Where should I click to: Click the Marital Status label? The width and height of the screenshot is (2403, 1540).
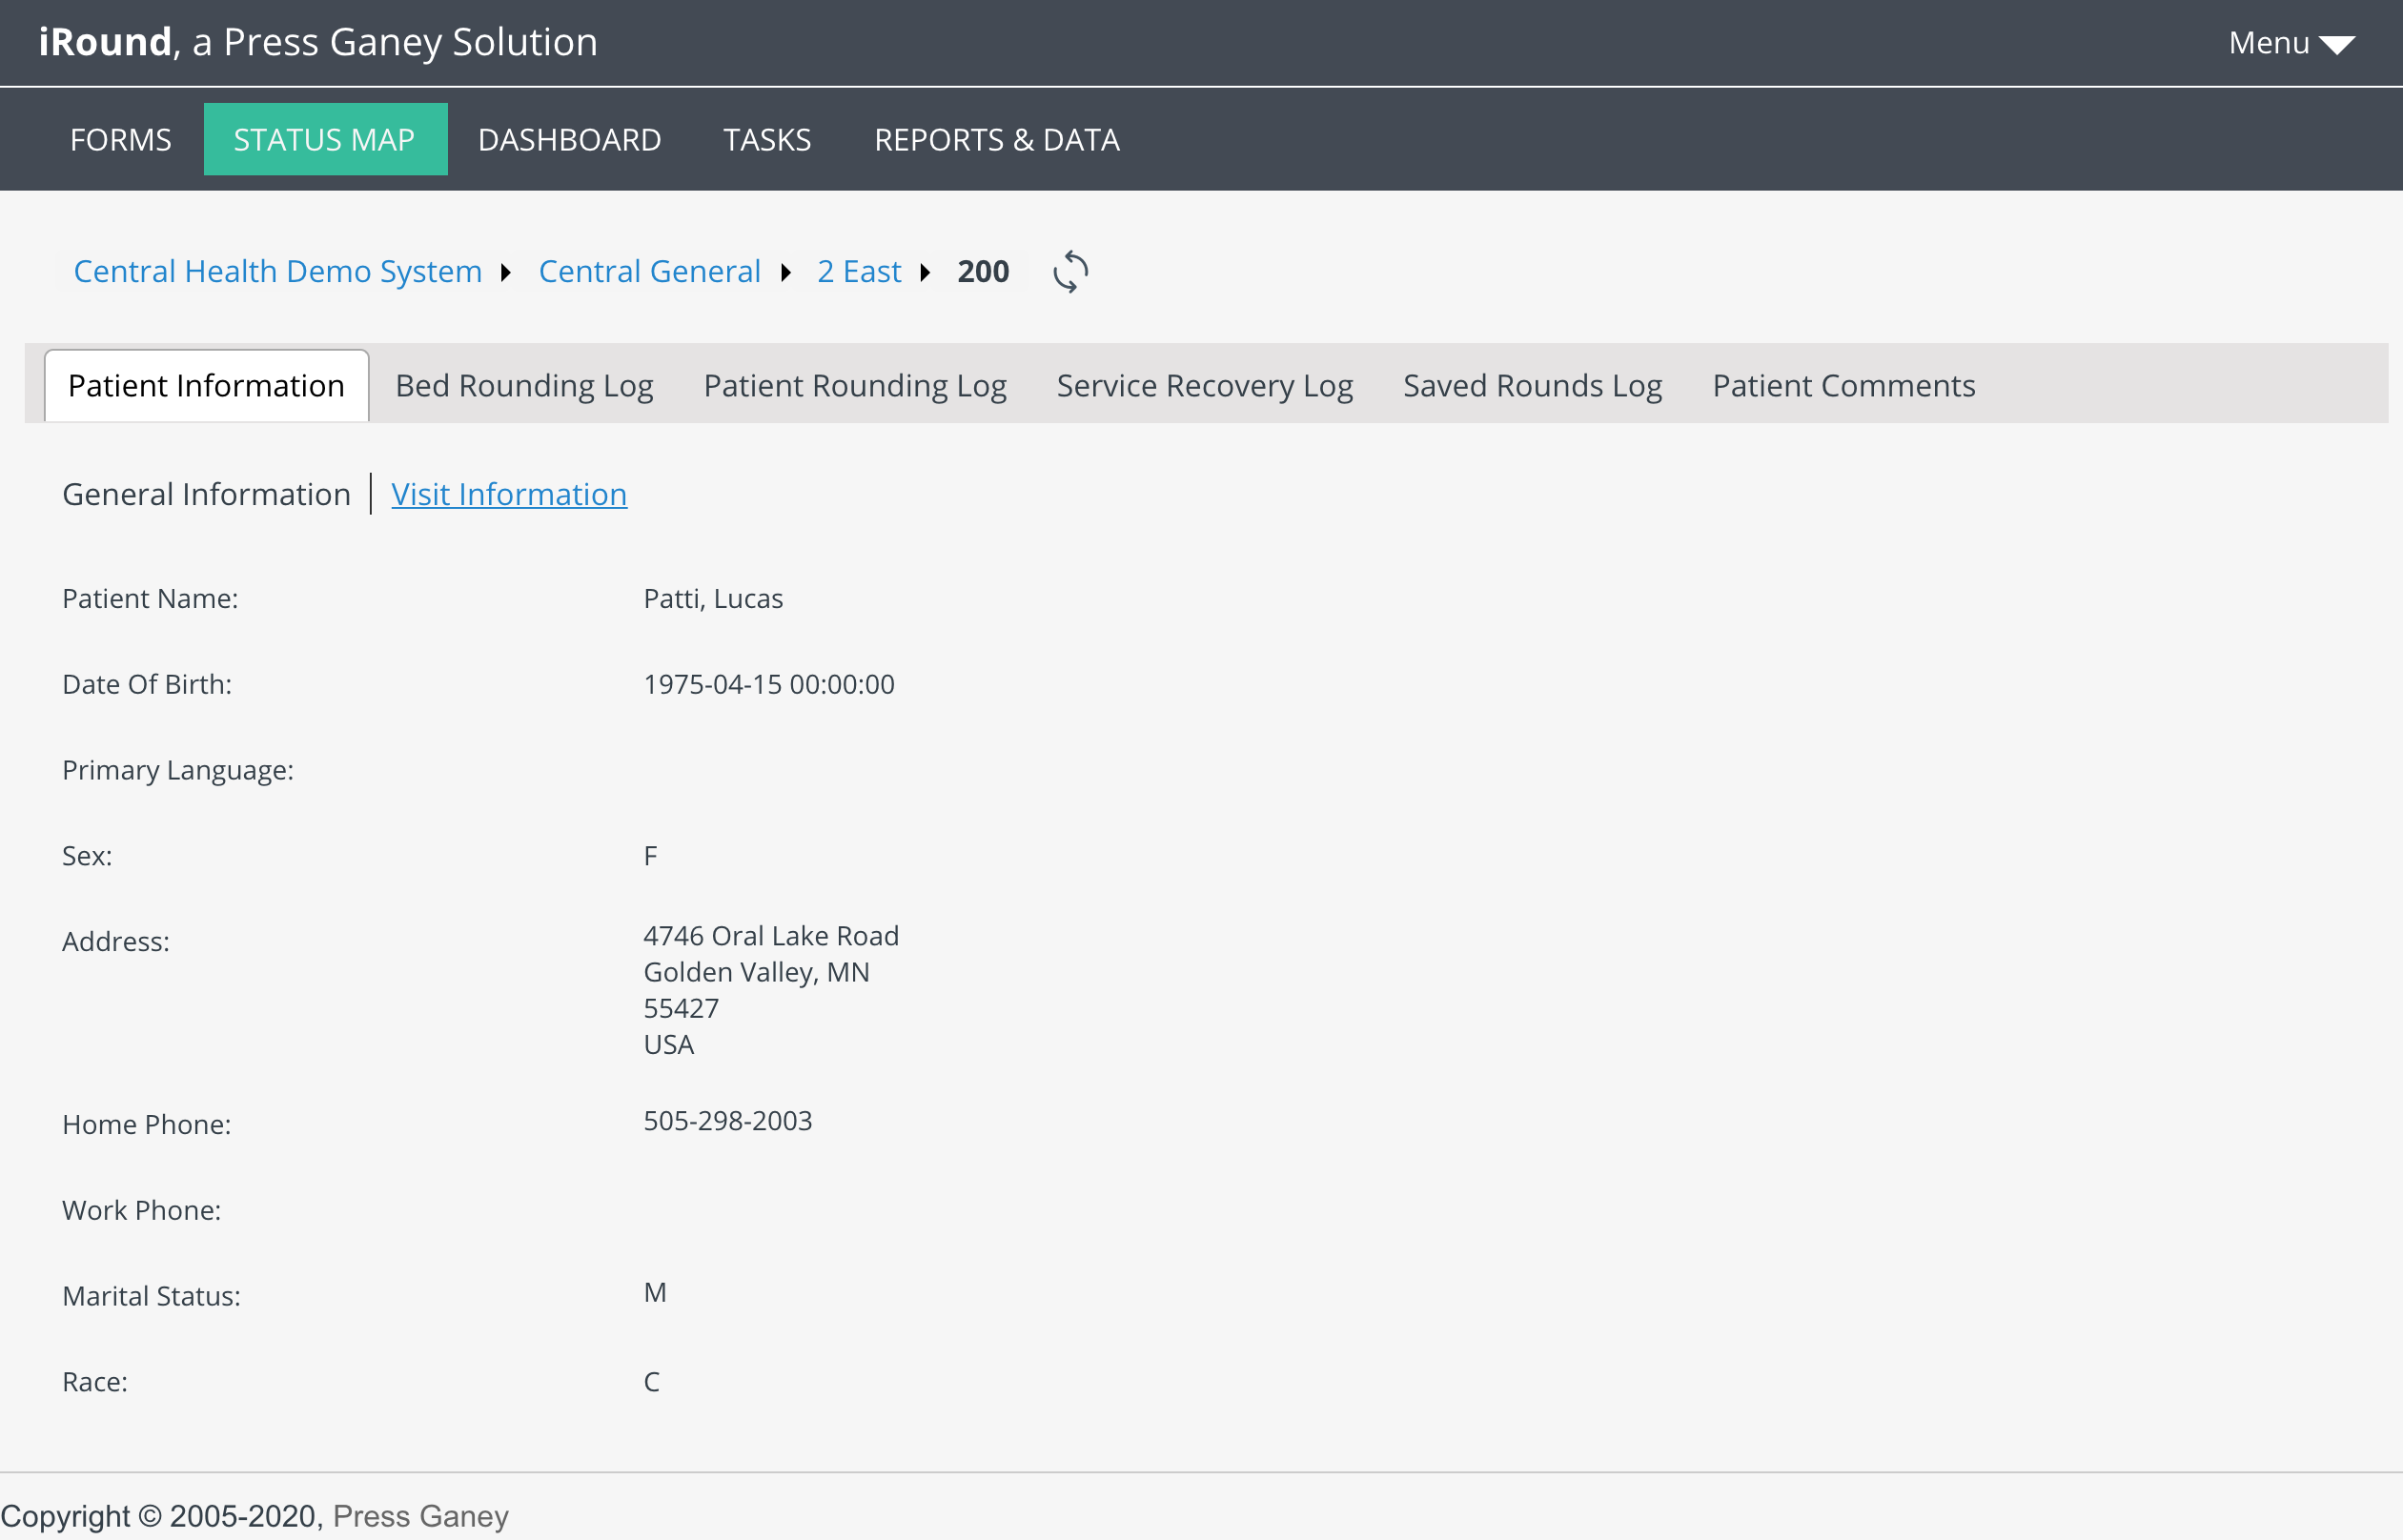[151, 1296]
